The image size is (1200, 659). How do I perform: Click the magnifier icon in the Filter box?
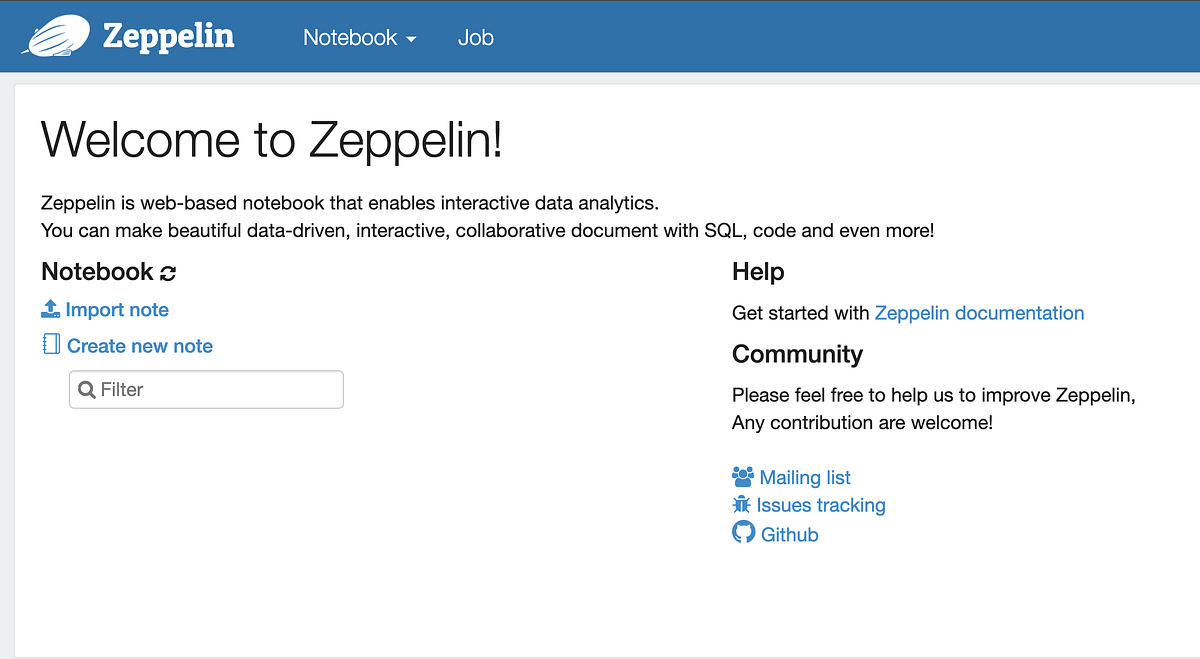tap(87, 389)
